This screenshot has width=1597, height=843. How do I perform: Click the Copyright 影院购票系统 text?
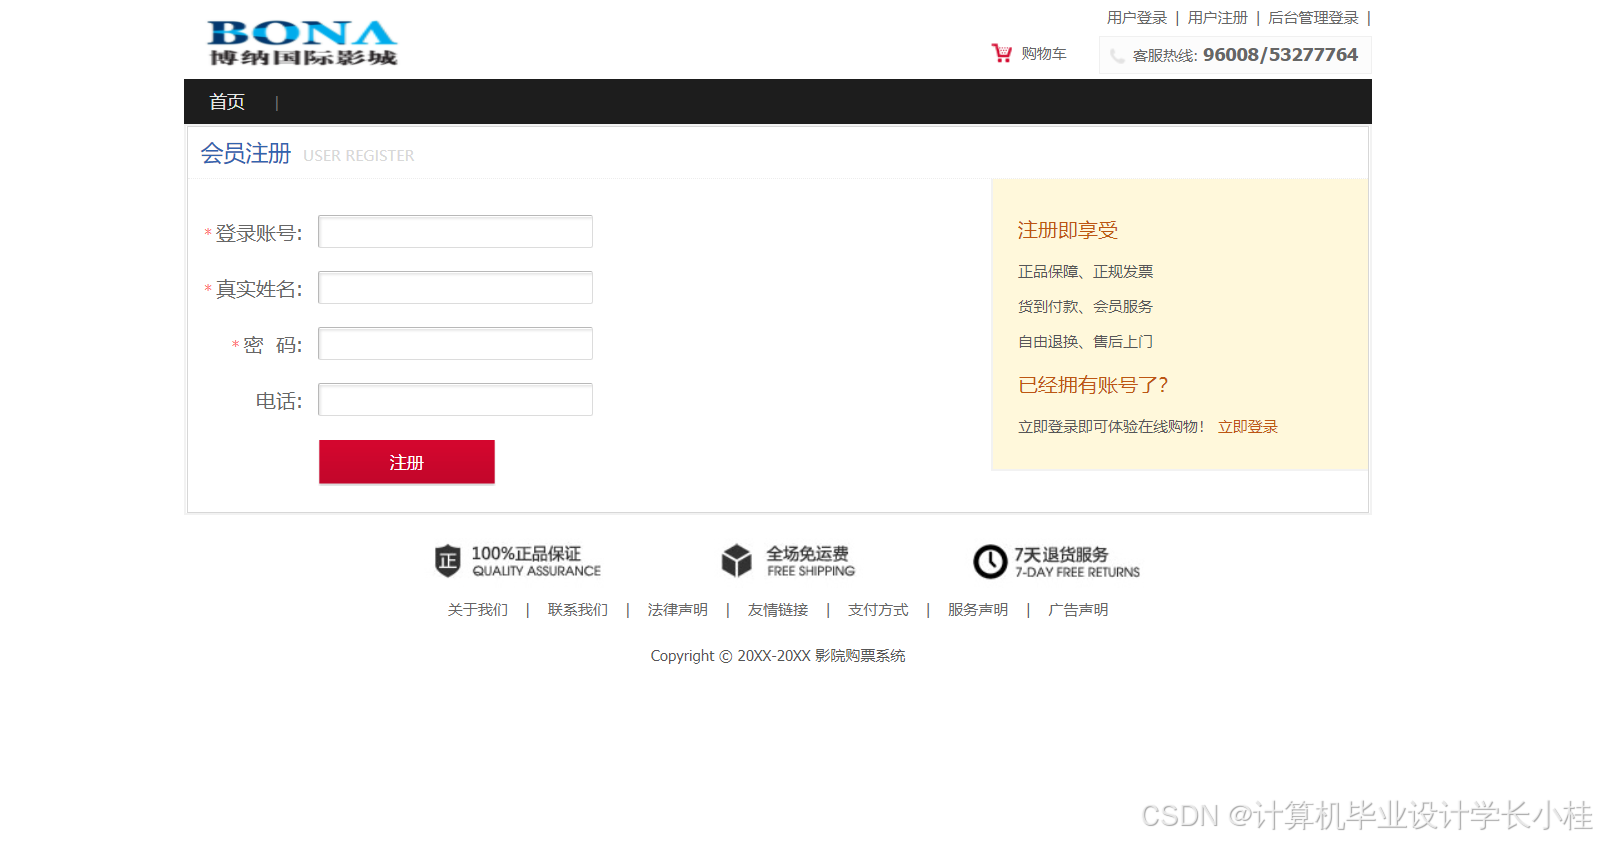click(778, 656)
